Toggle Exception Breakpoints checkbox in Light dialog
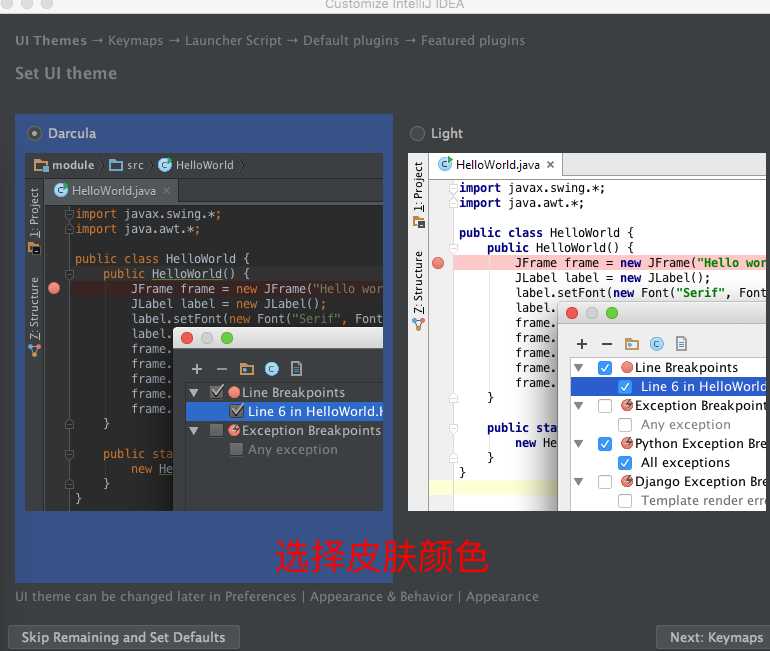The width and height of the screenshot is (770, 651). click(x=605, y=406)
